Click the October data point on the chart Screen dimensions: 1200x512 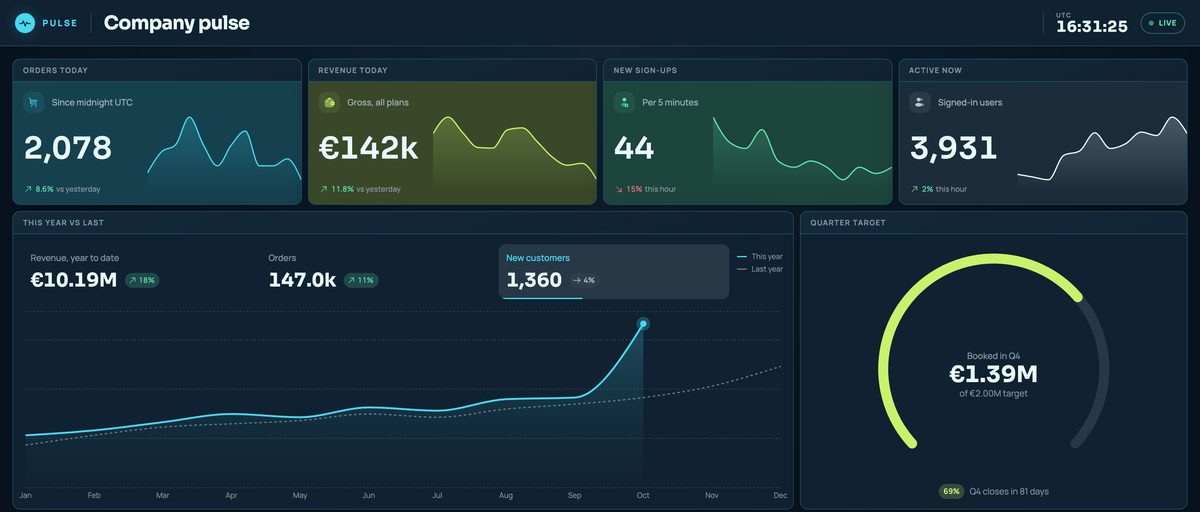coord(643,323)
